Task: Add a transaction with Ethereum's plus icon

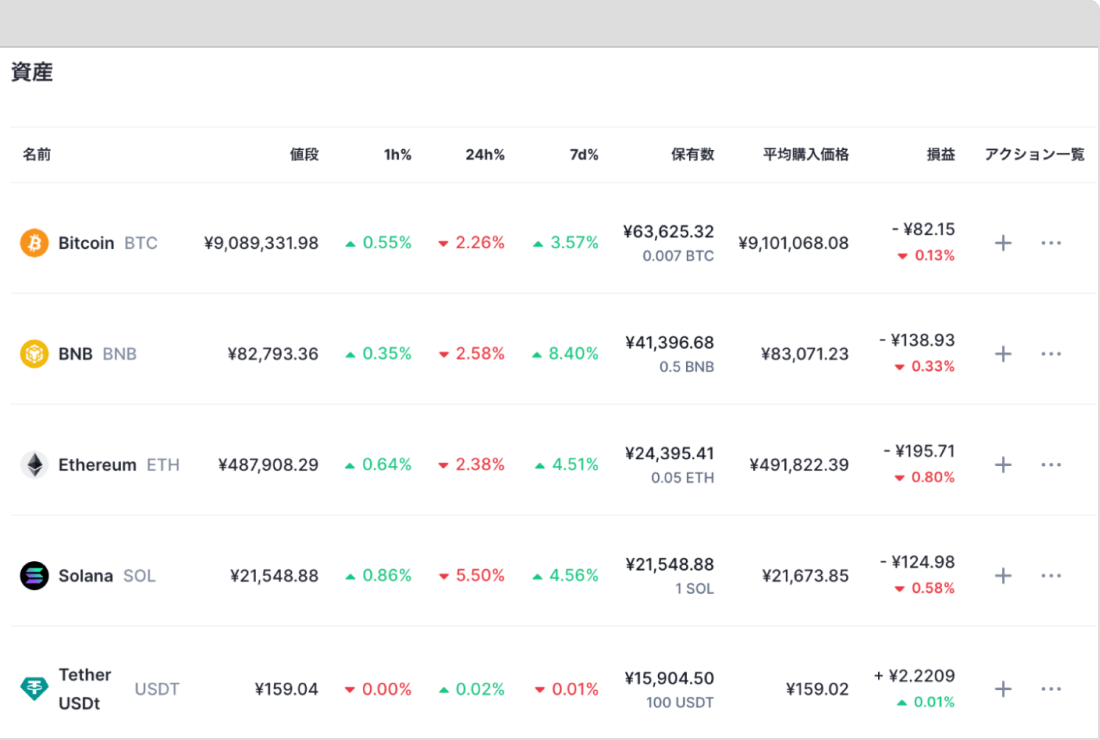Action: click(1003, 464)
